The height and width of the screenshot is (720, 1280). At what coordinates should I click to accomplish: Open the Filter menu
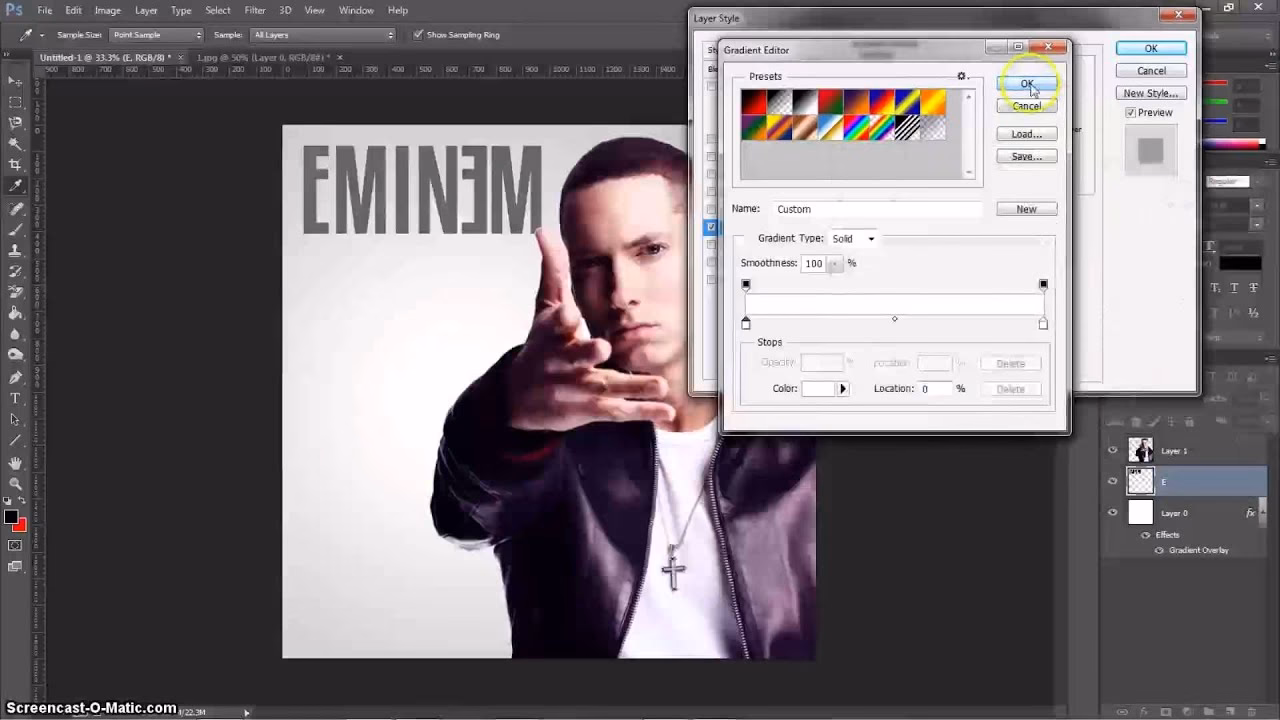(x=255, y=10)
